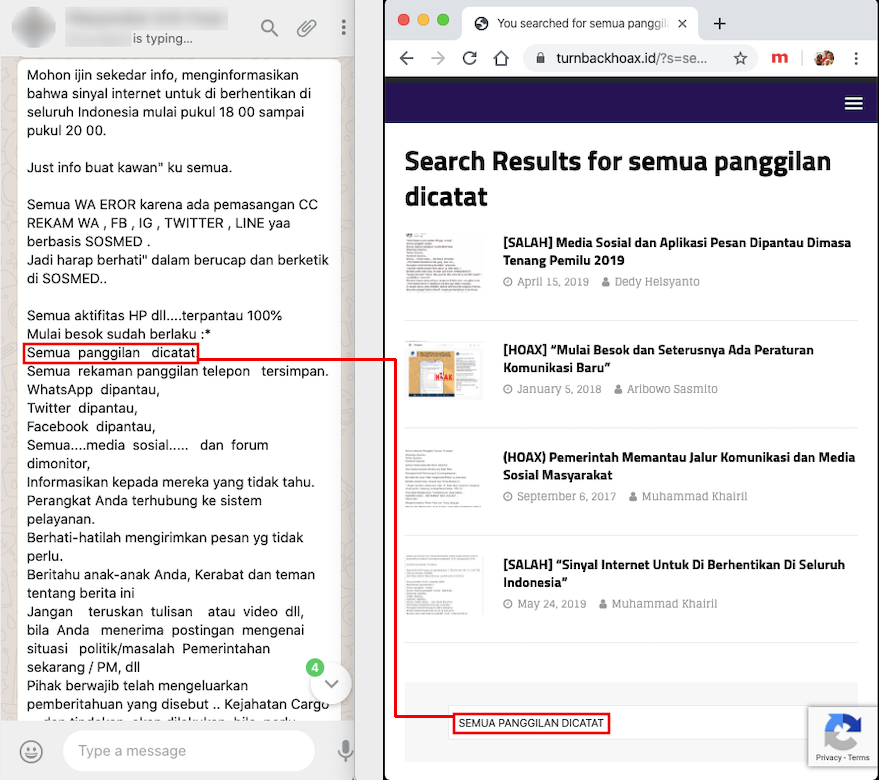Record a voice message with microphone

[345, 751]
